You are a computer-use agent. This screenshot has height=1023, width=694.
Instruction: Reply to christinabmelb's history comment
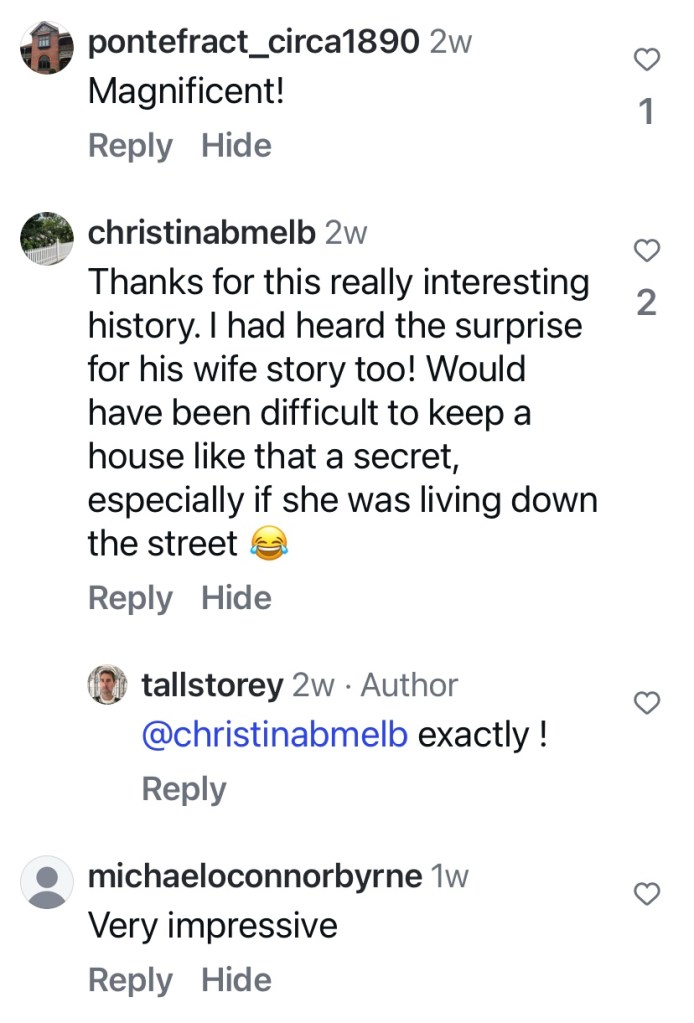(130, 598)
